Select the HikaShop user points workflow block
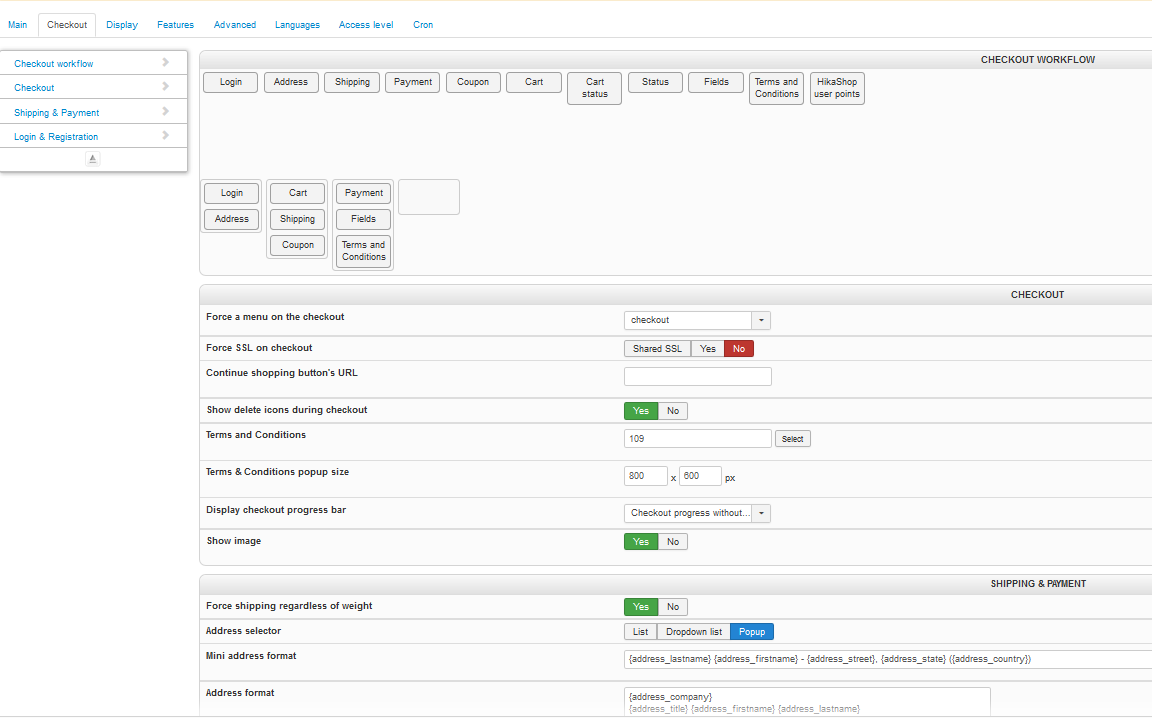 [x=836, y=88]
